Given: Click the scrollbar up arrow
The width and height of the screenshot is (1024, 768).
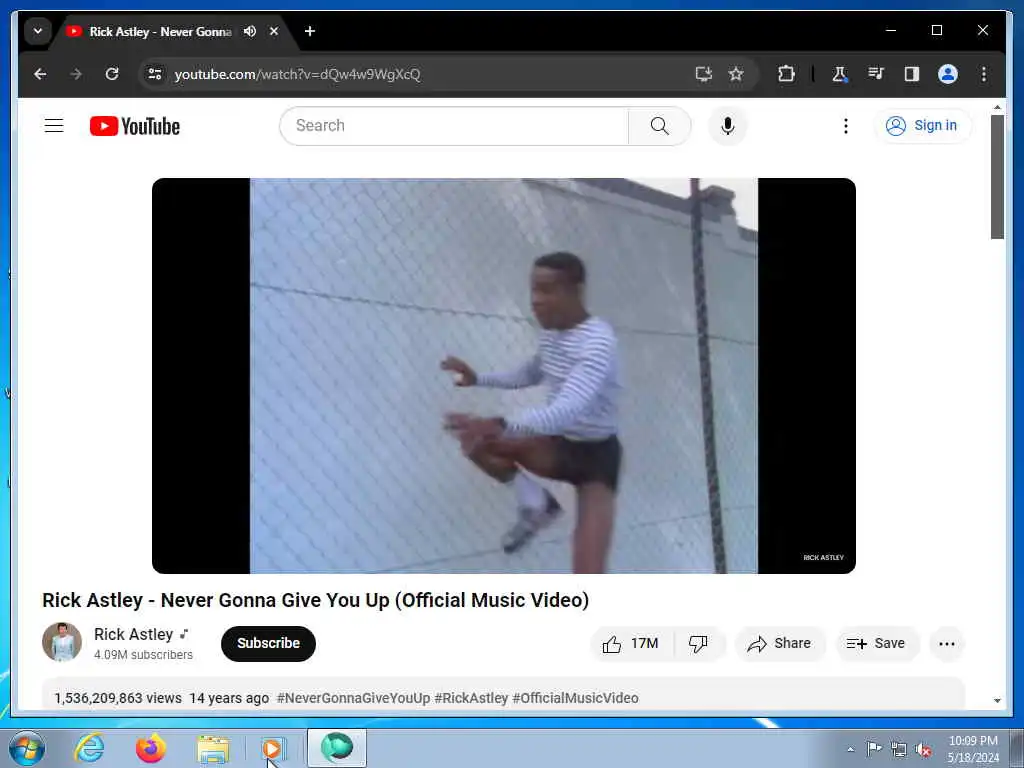Looking at the screenshot, I should 997,106.
